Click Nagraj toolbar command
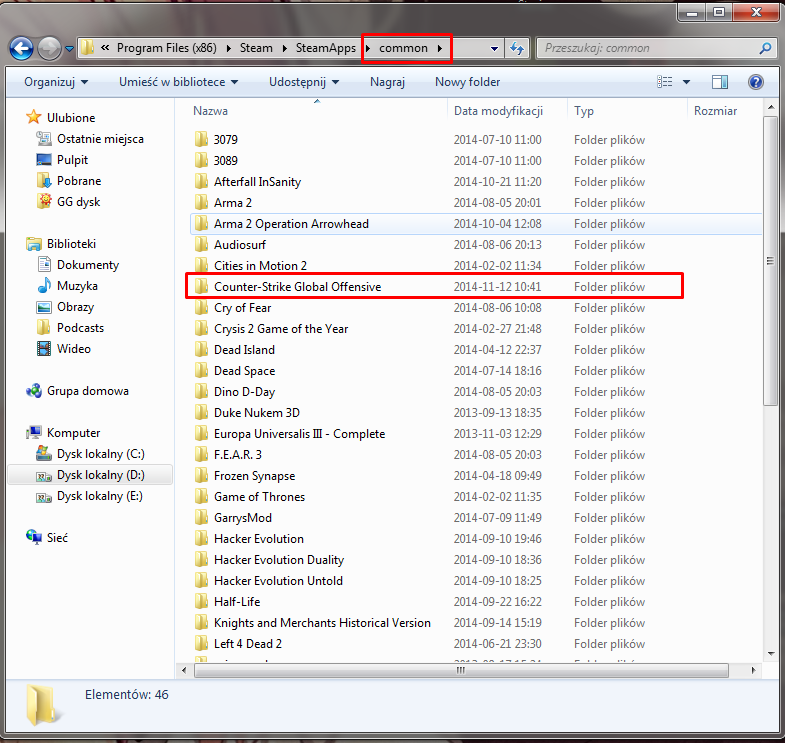Viewport: 785px width, 743px height. point(387,82)
